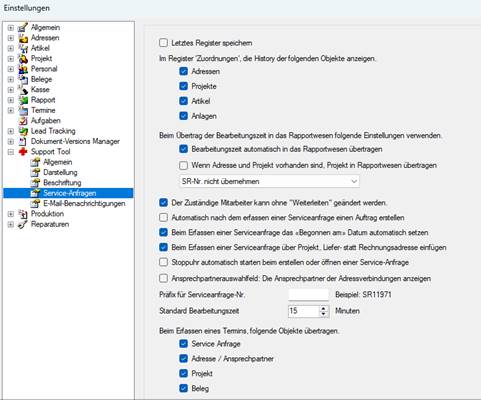Viewport: 481px width, 400px height.
Task: Expand the Projekt tree node
Action: click(x=11, y=58)
